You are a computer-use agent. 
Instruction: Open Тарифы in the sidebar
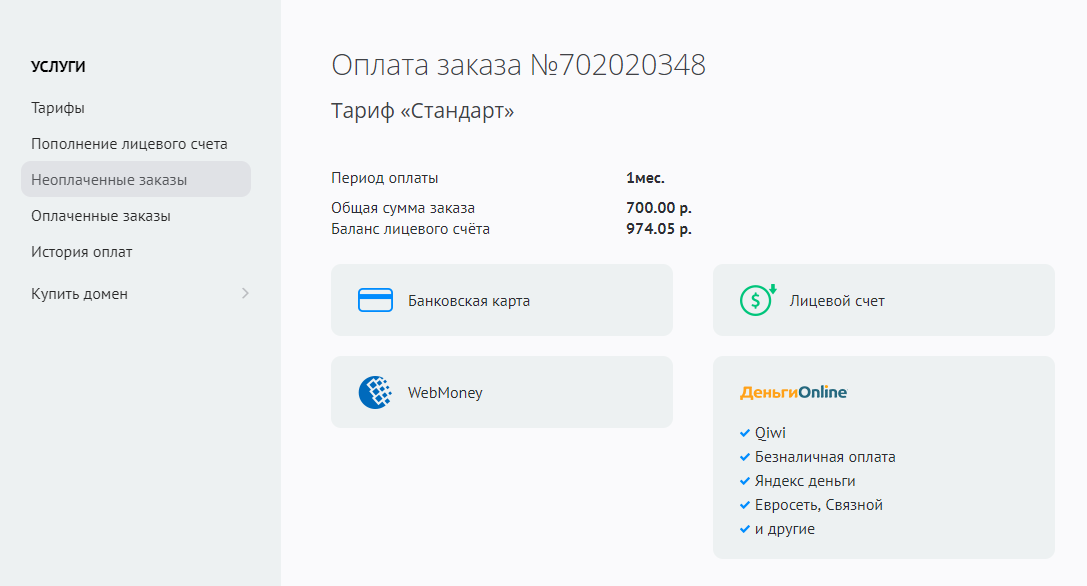pos(58,108)
